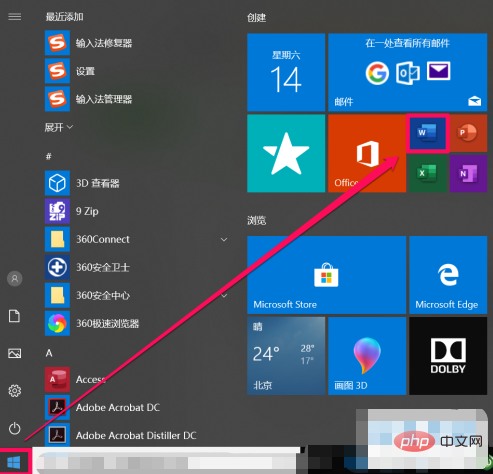Open the Windows Start button
The height and width of the screenshot is (474, 493).
tap(14, 462)
